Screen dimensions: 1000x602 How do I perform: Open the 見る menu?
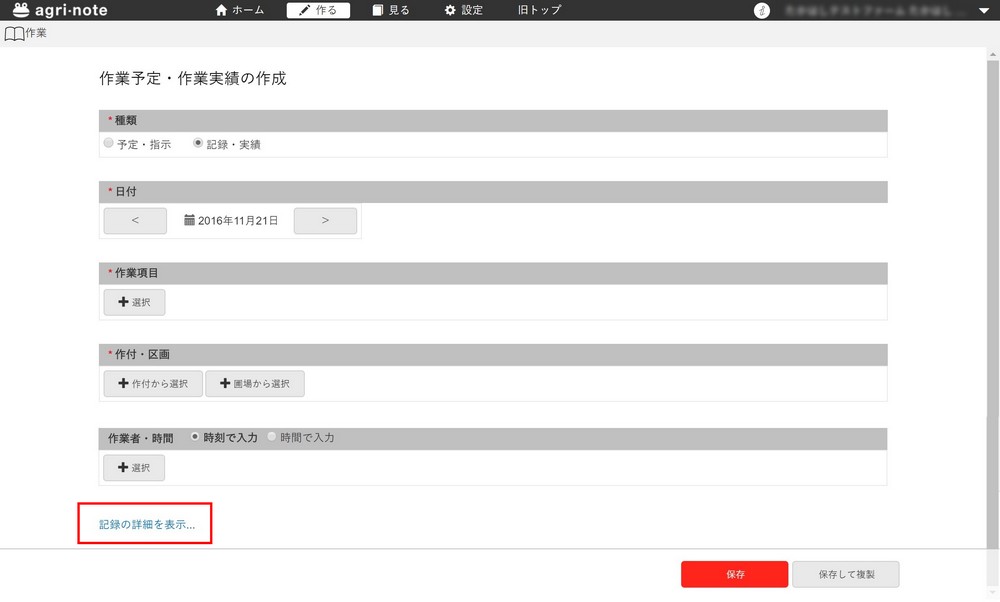click(x=391, y=11)
